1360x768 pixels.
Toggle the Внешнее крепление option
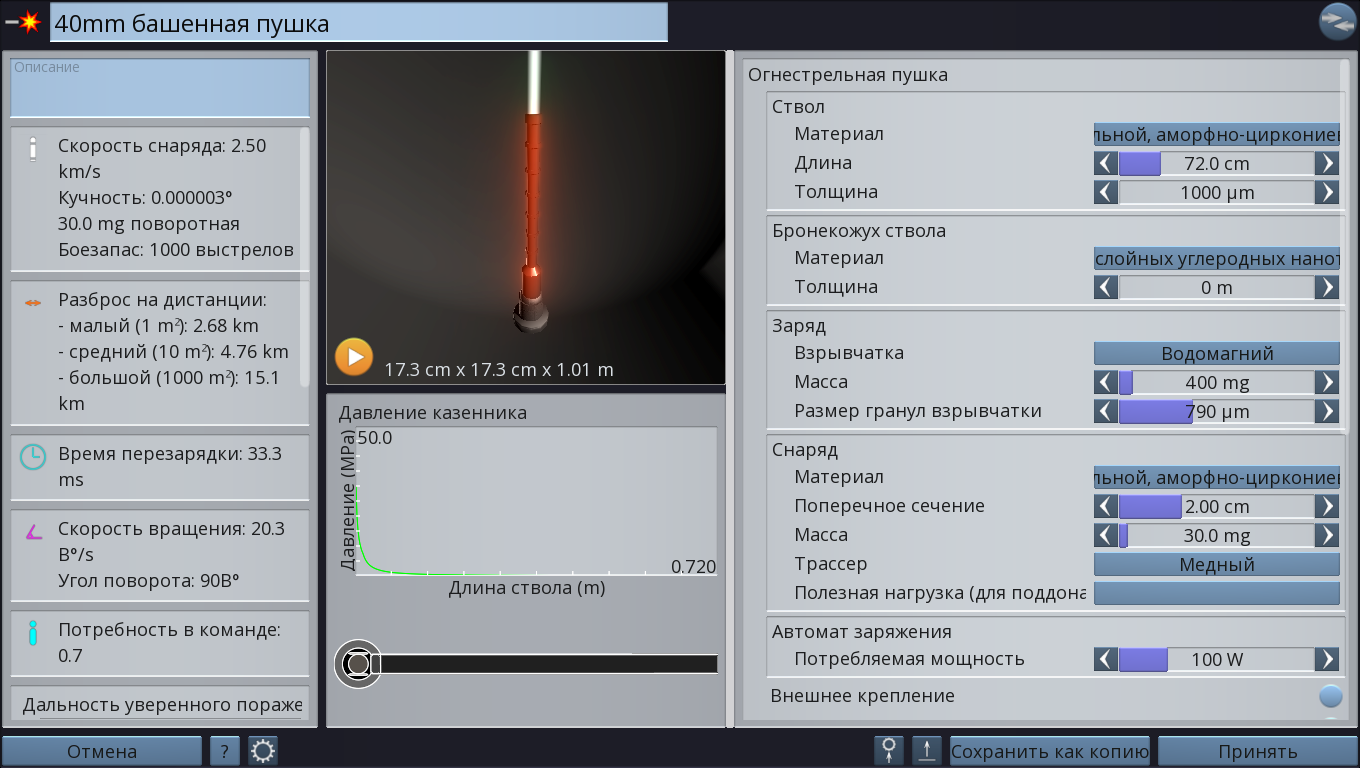(1329, 696)
